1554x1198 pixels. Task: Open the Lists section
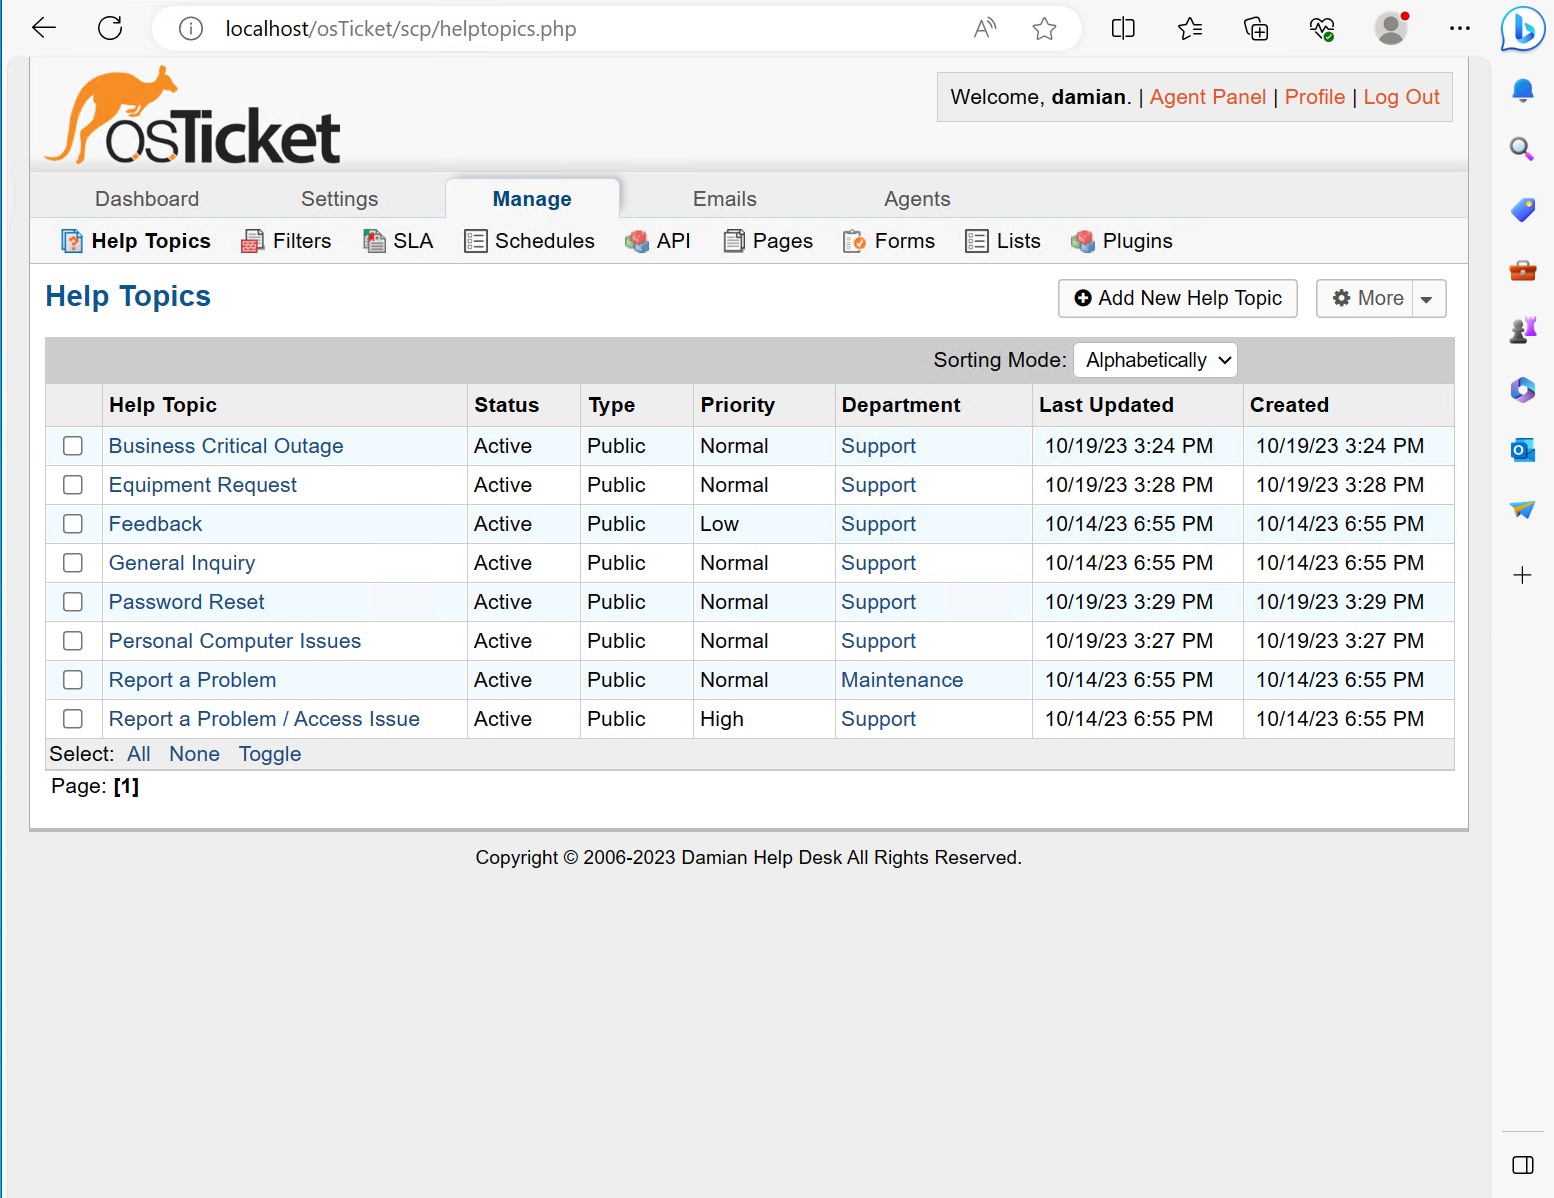coord(976,240)
